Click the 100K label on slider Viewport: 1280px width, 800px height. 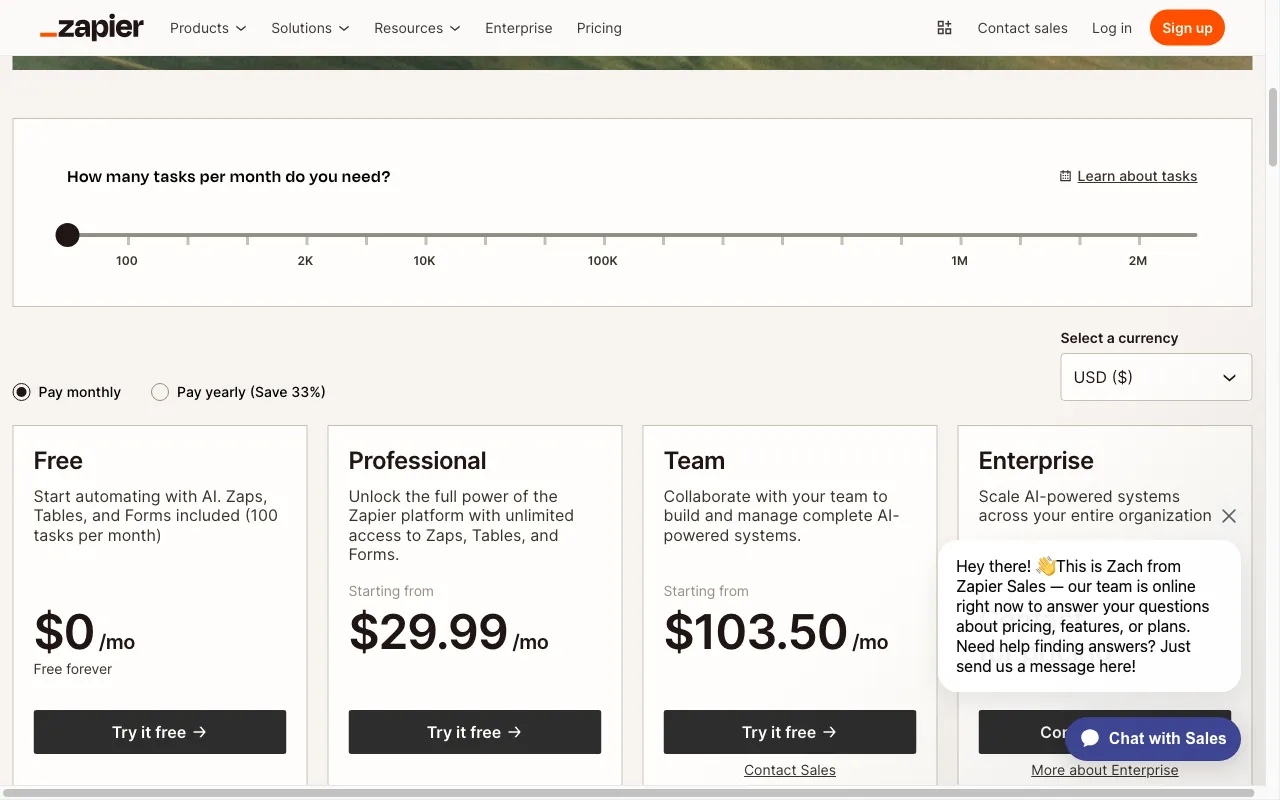603,261
